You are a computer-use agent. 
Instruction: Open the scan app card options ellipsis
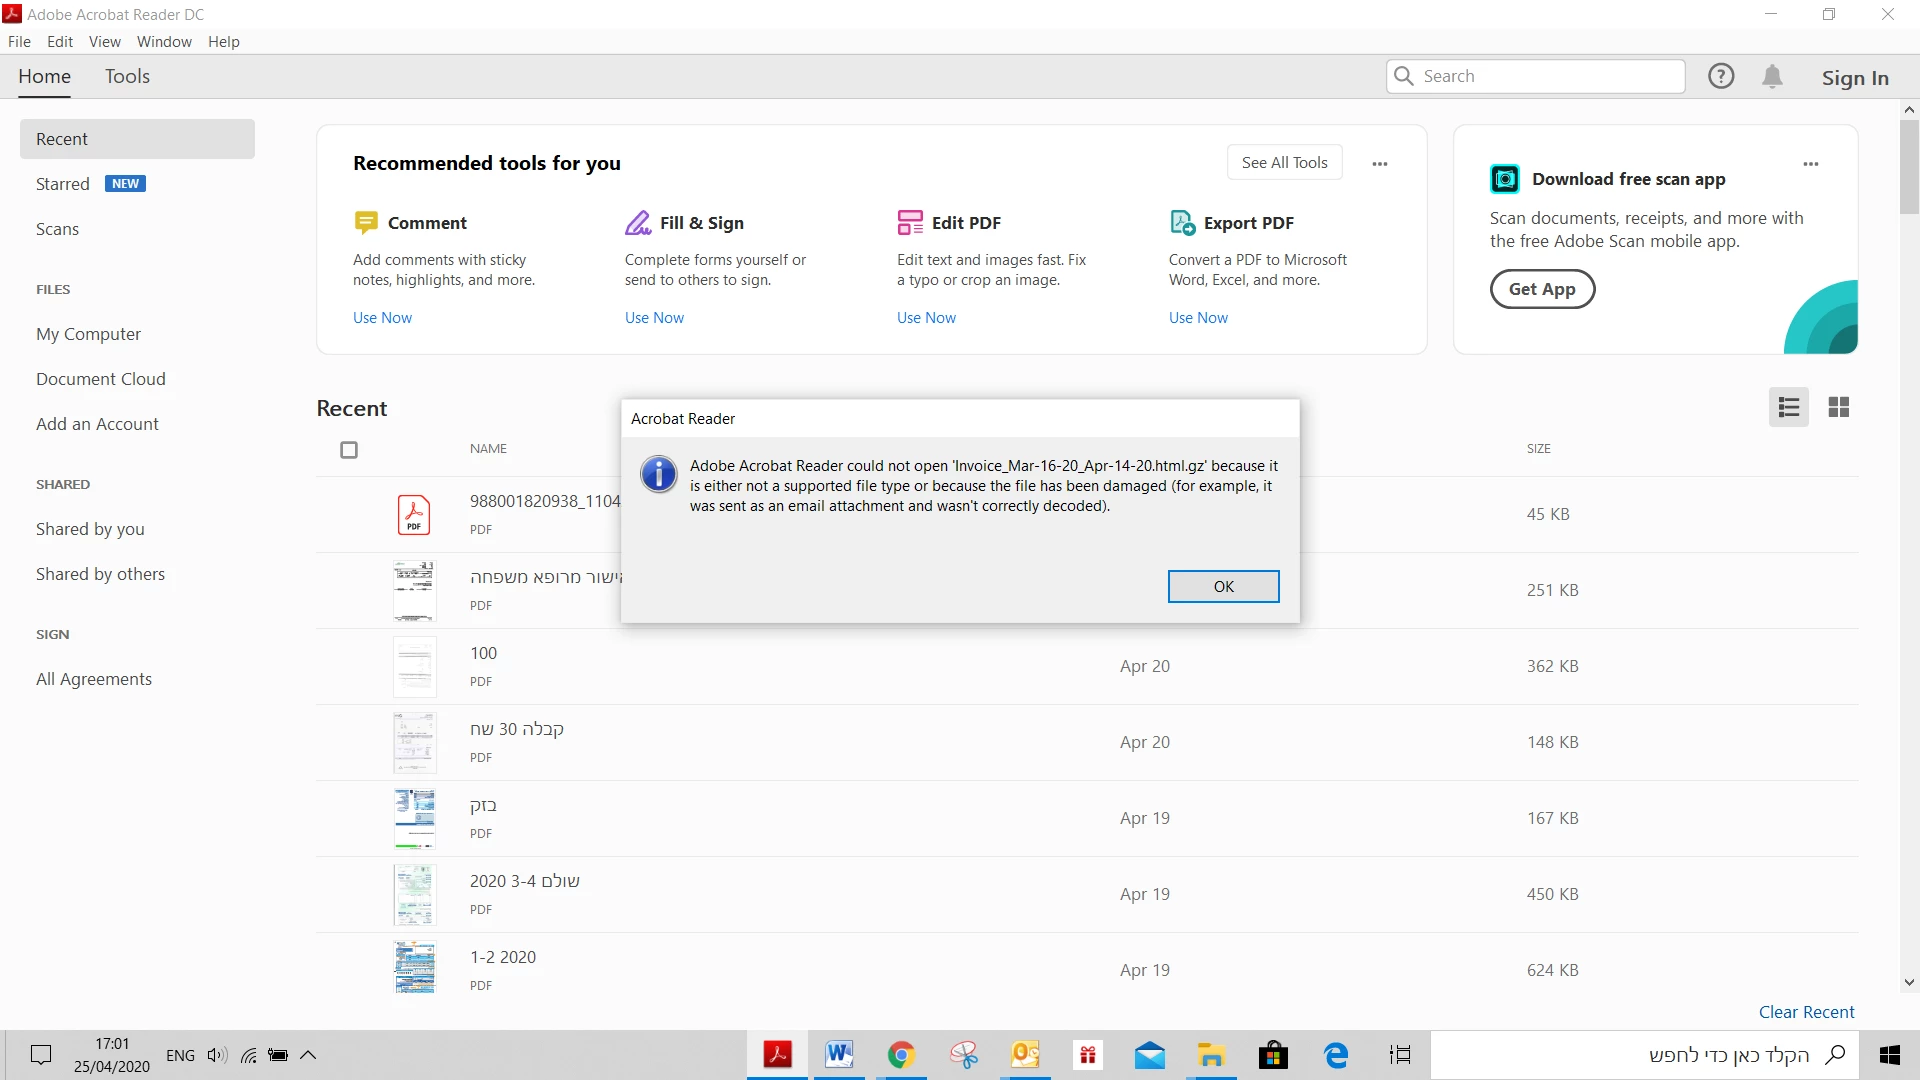(x=1811, y=164)
